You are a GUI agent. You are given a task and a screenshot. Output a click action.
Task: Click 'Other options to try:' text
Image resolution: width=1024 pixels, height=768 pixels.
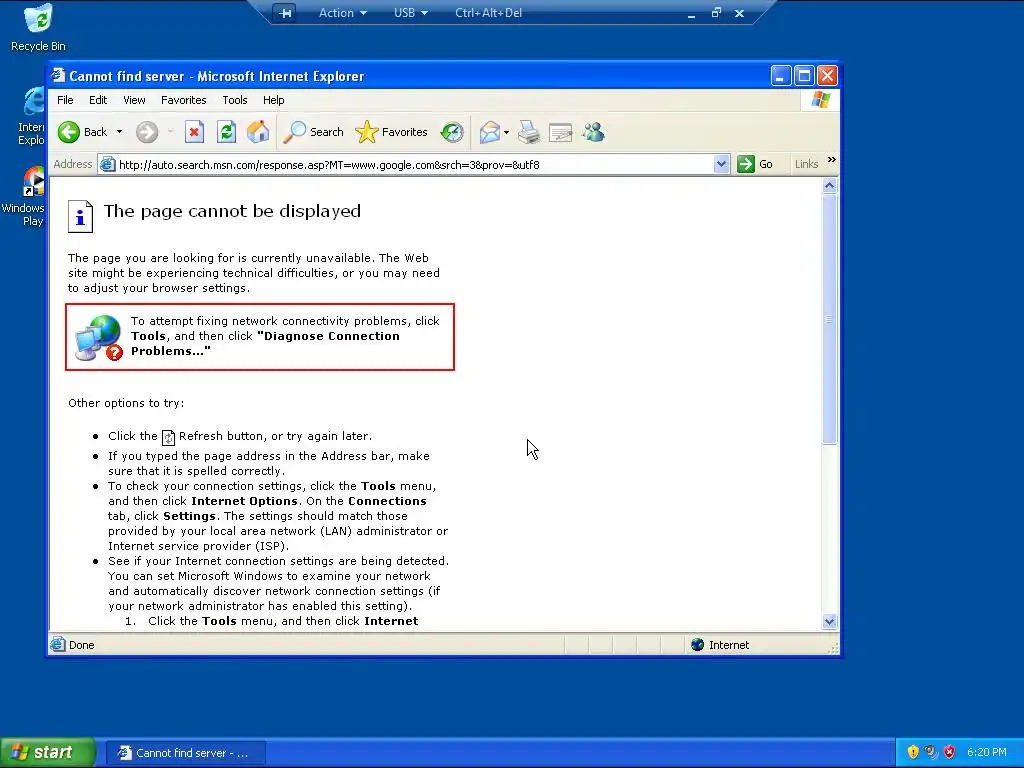pos(126,403)
